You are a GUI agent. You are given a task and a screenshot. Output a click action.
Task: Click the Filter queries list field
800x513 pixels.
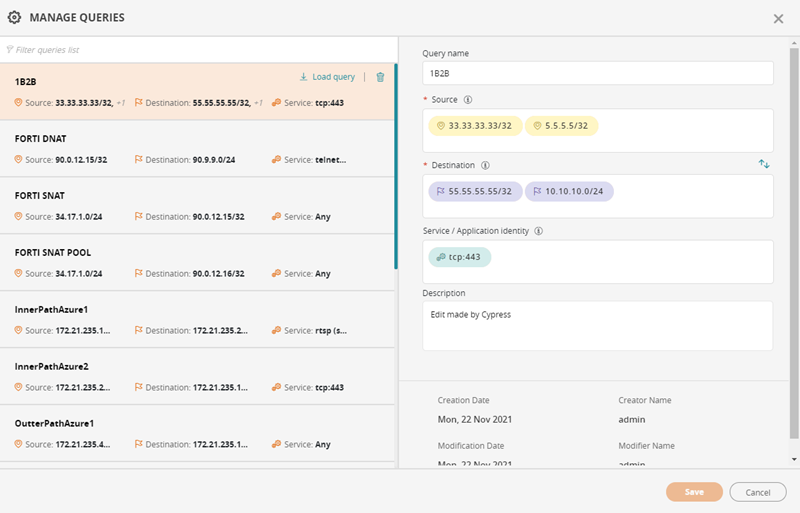200,49
